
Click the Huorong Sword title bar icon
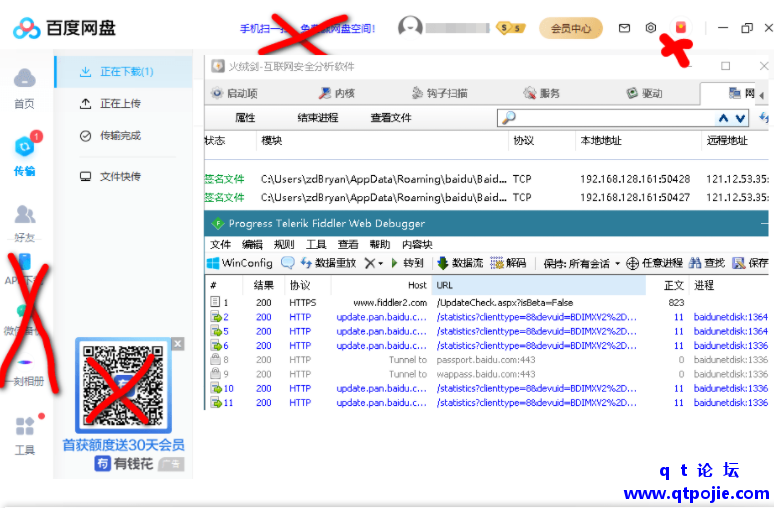[x=218, y=66]
